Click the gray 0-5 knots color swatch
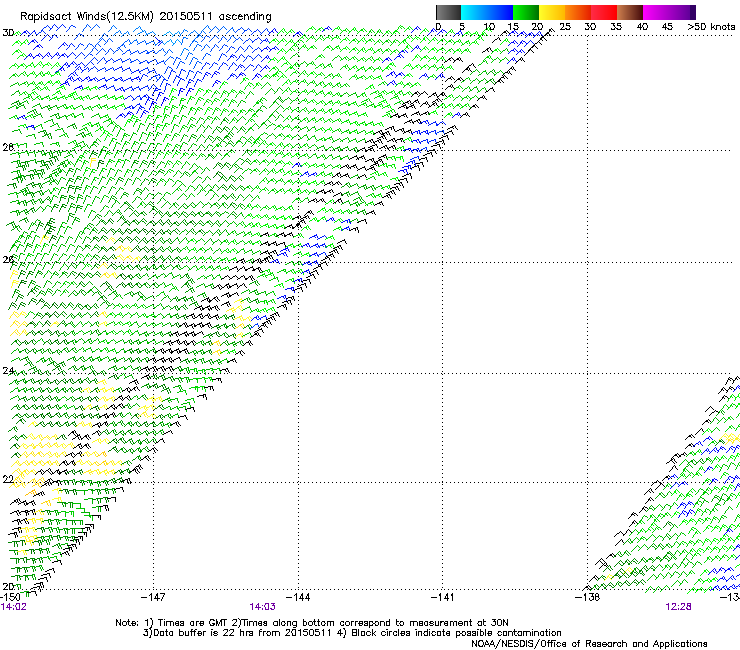The height and width of the screenshot is (650, 740). click(448, 12)
